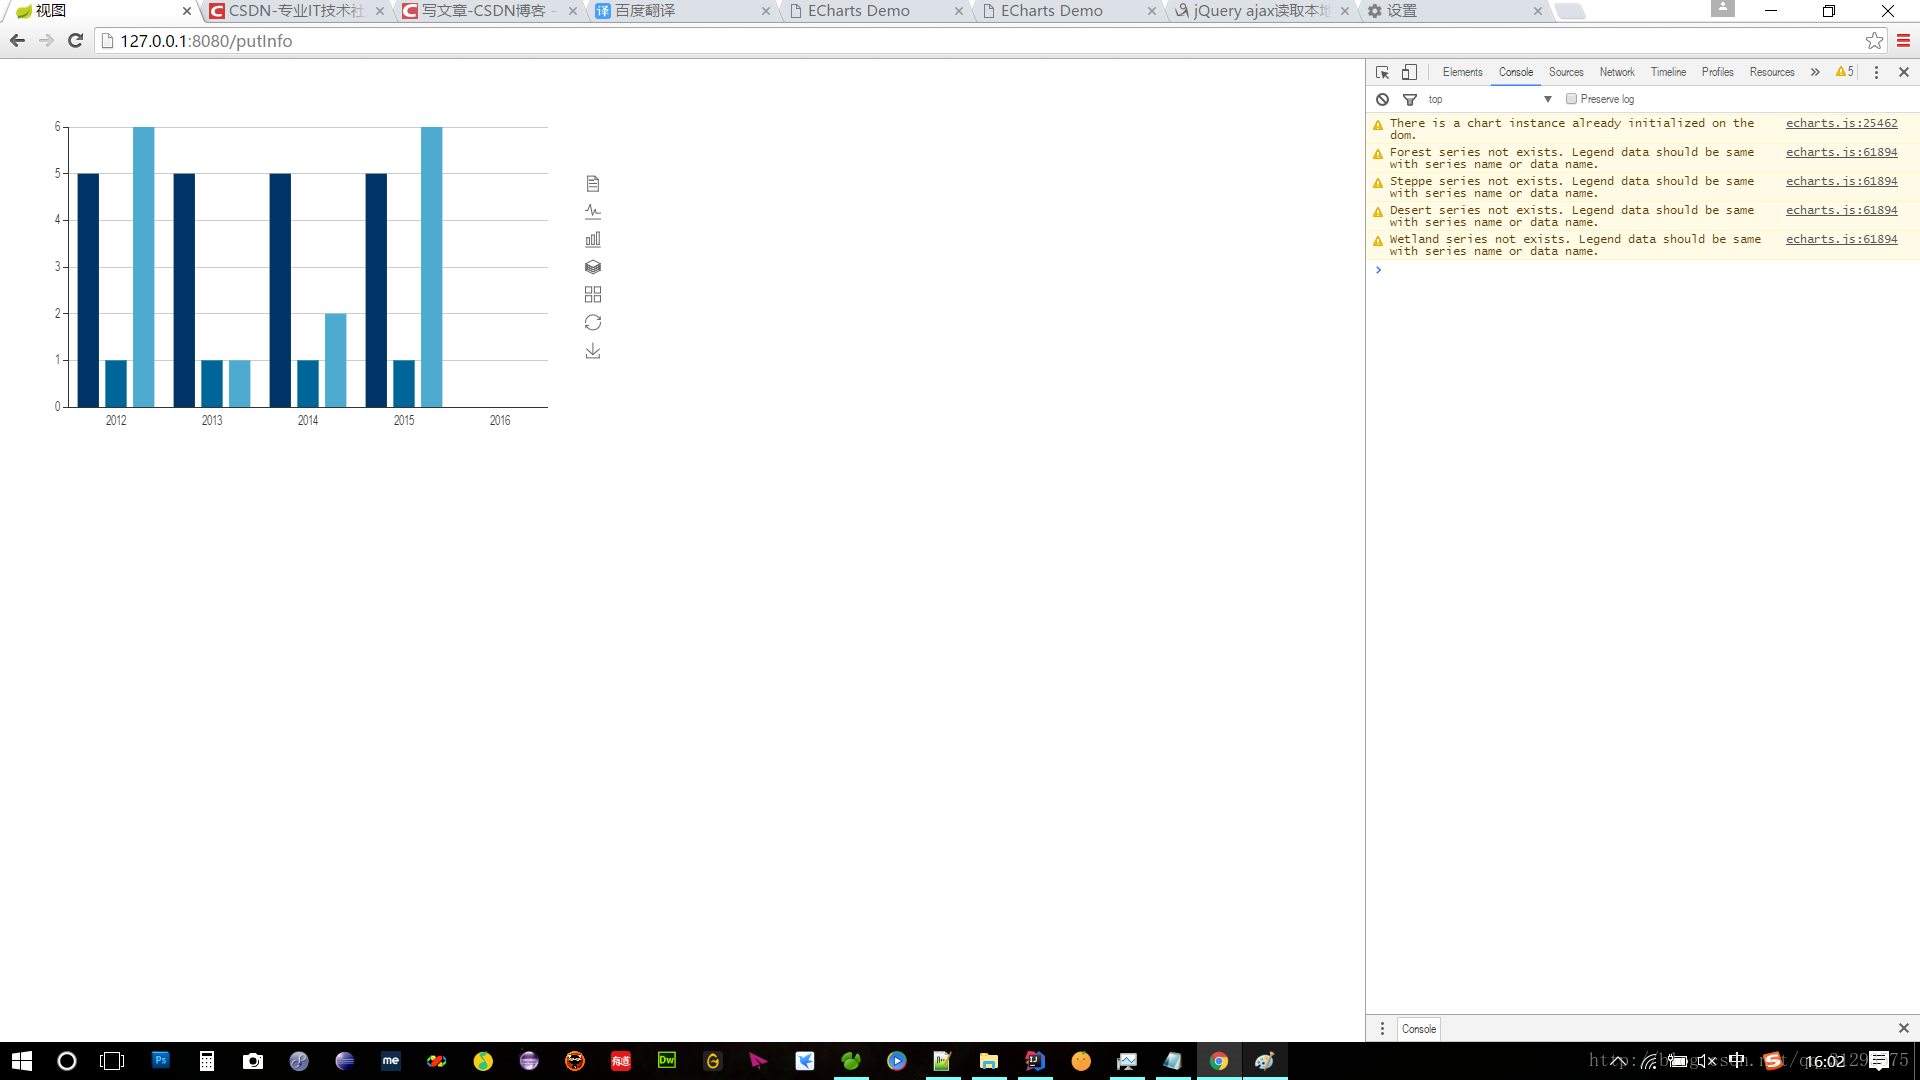This screenshot has width=1920, height=1080.
Task: Open the action center notifications icon
Action: pos(1879,1061)
